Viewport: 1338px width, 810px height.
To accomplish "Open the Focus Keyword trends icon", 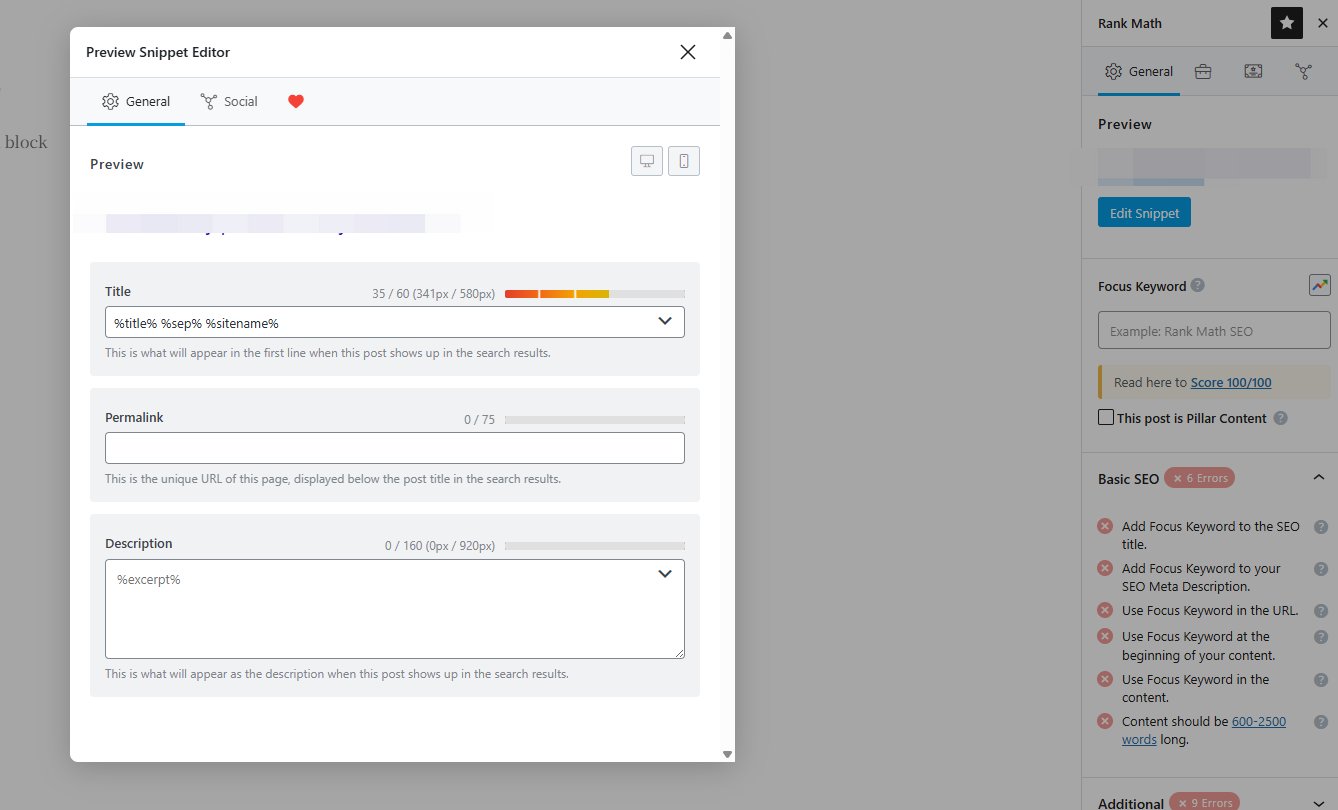I will point(1319,285).
